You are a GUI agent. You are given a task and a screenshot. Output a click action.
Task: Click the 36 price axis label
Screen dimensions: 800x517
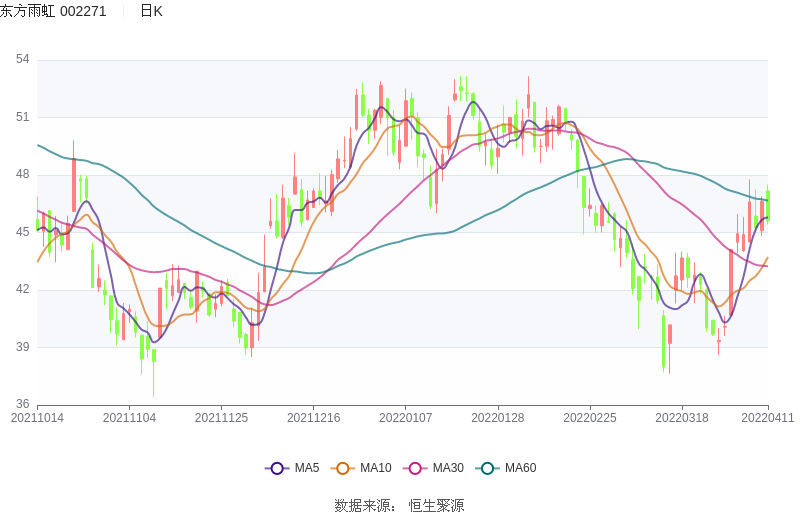tap(22, 405)
